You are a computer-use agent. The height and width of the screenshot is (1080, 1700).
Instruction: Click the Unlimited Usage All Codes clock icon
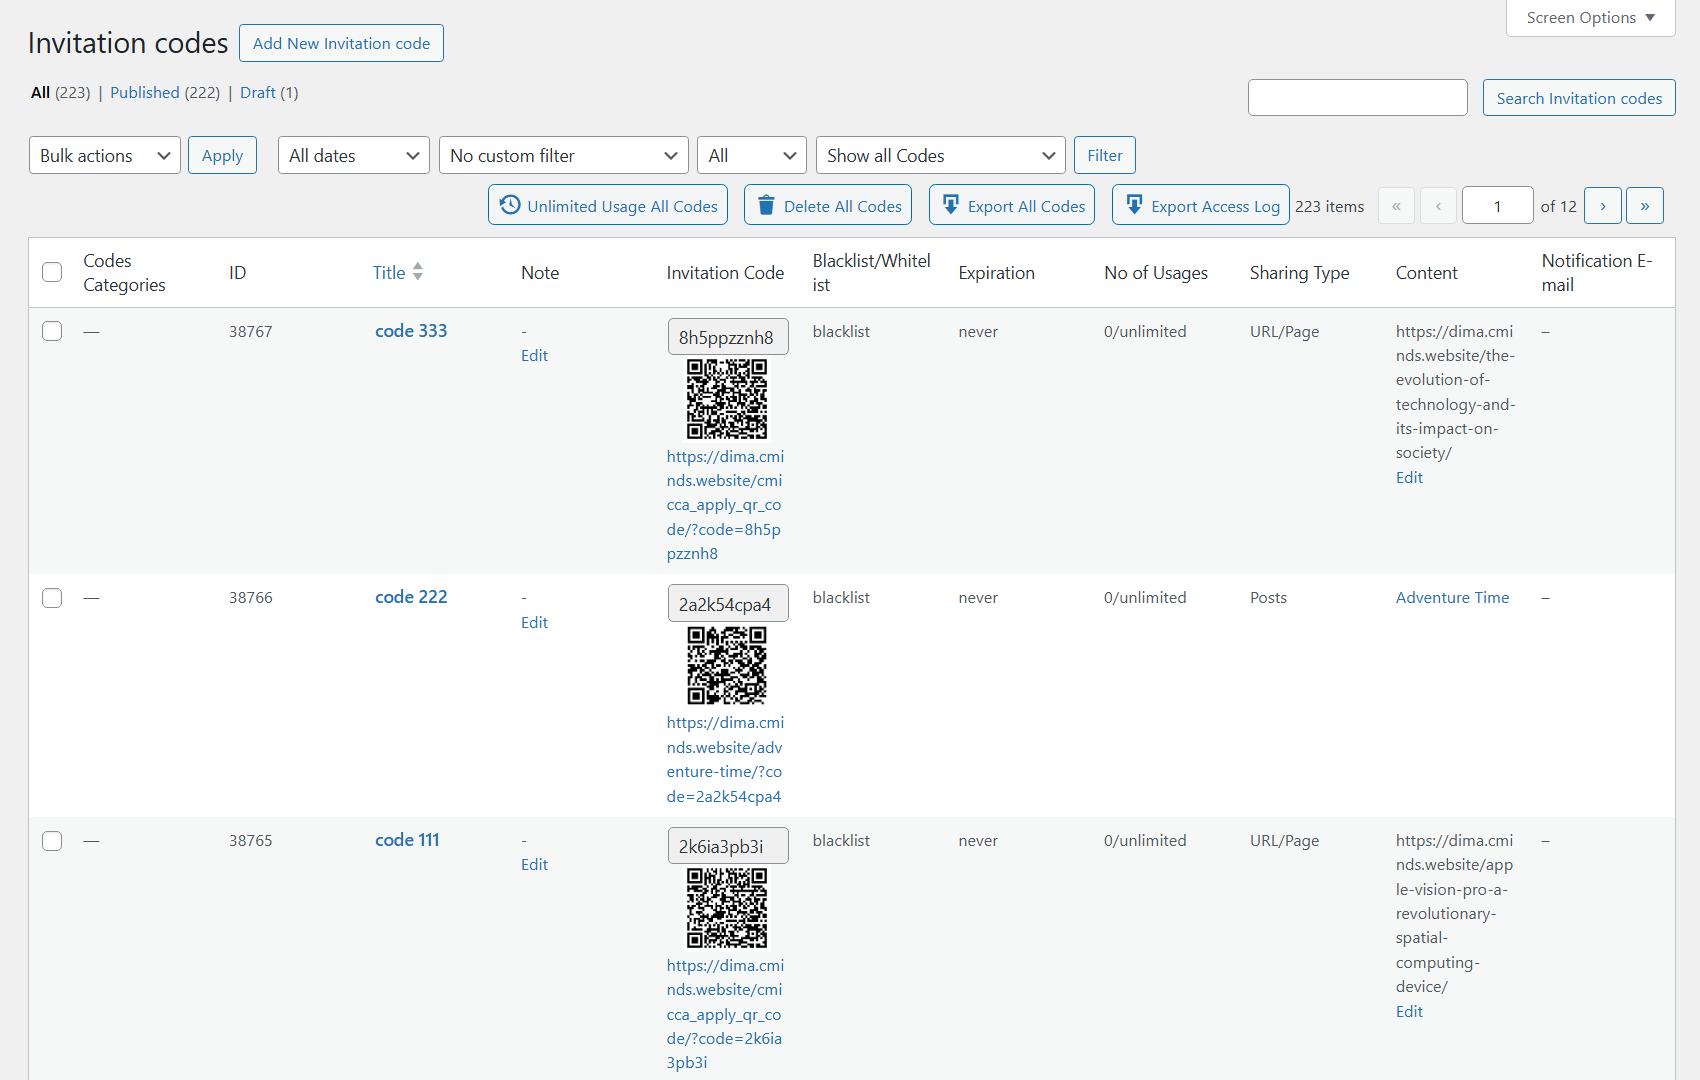[x=510, y=205]
